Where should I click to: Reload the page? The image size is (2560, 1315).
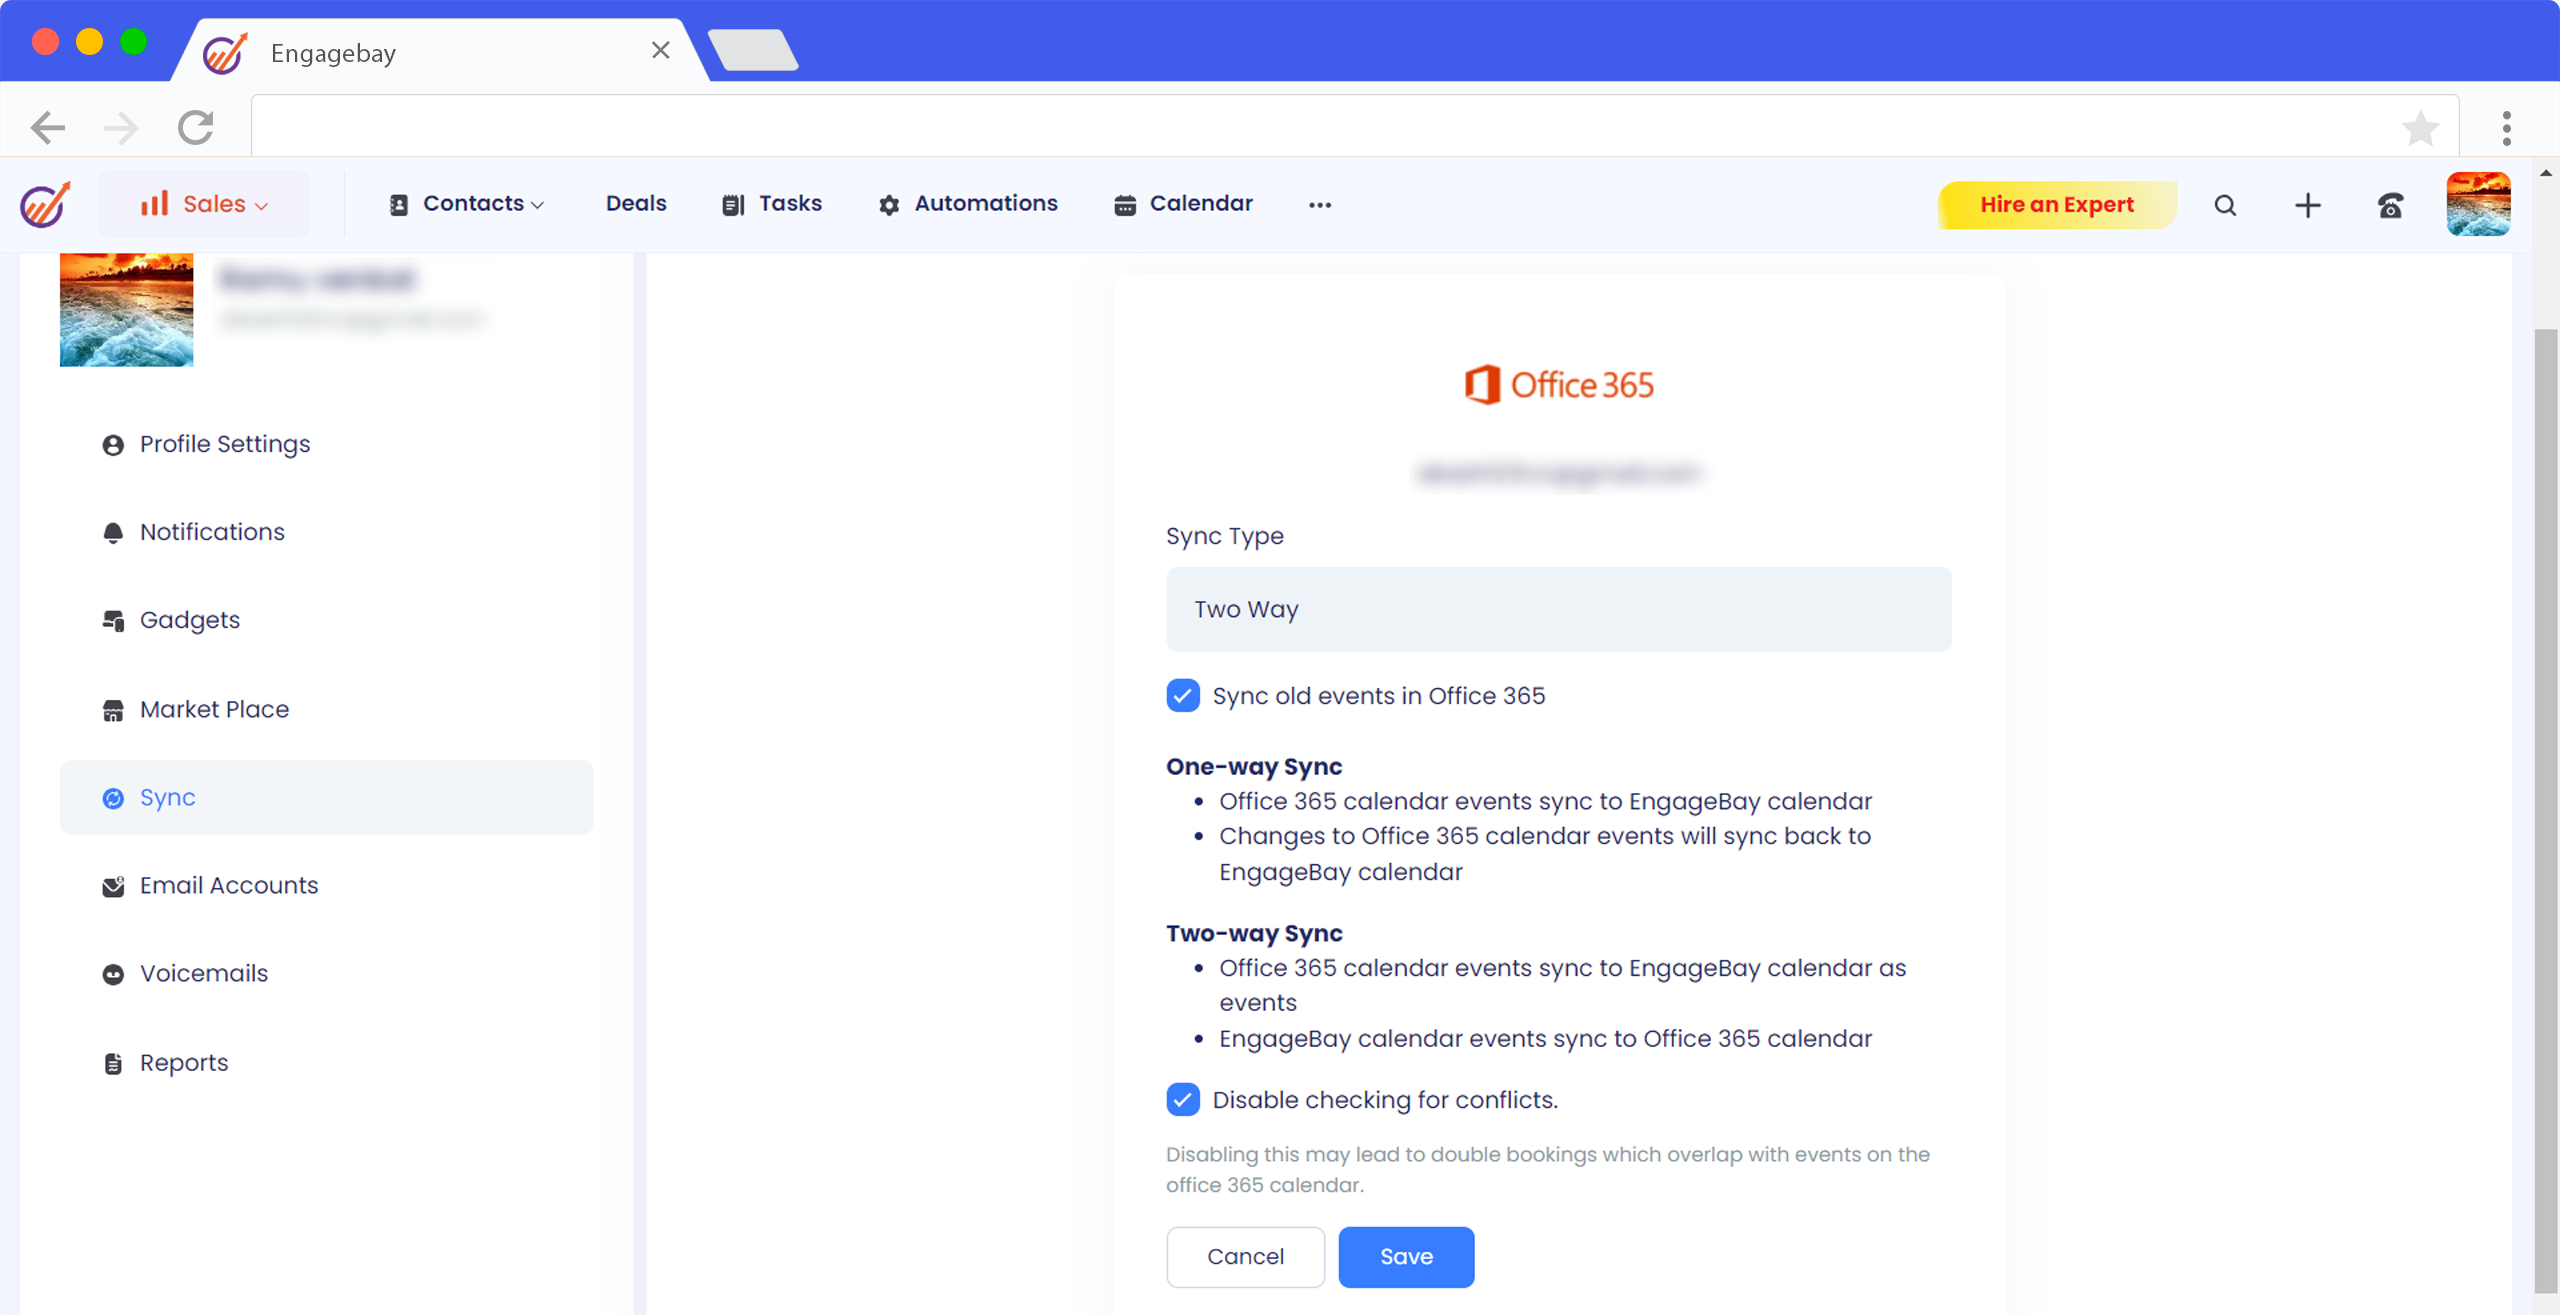pos(196,127)
